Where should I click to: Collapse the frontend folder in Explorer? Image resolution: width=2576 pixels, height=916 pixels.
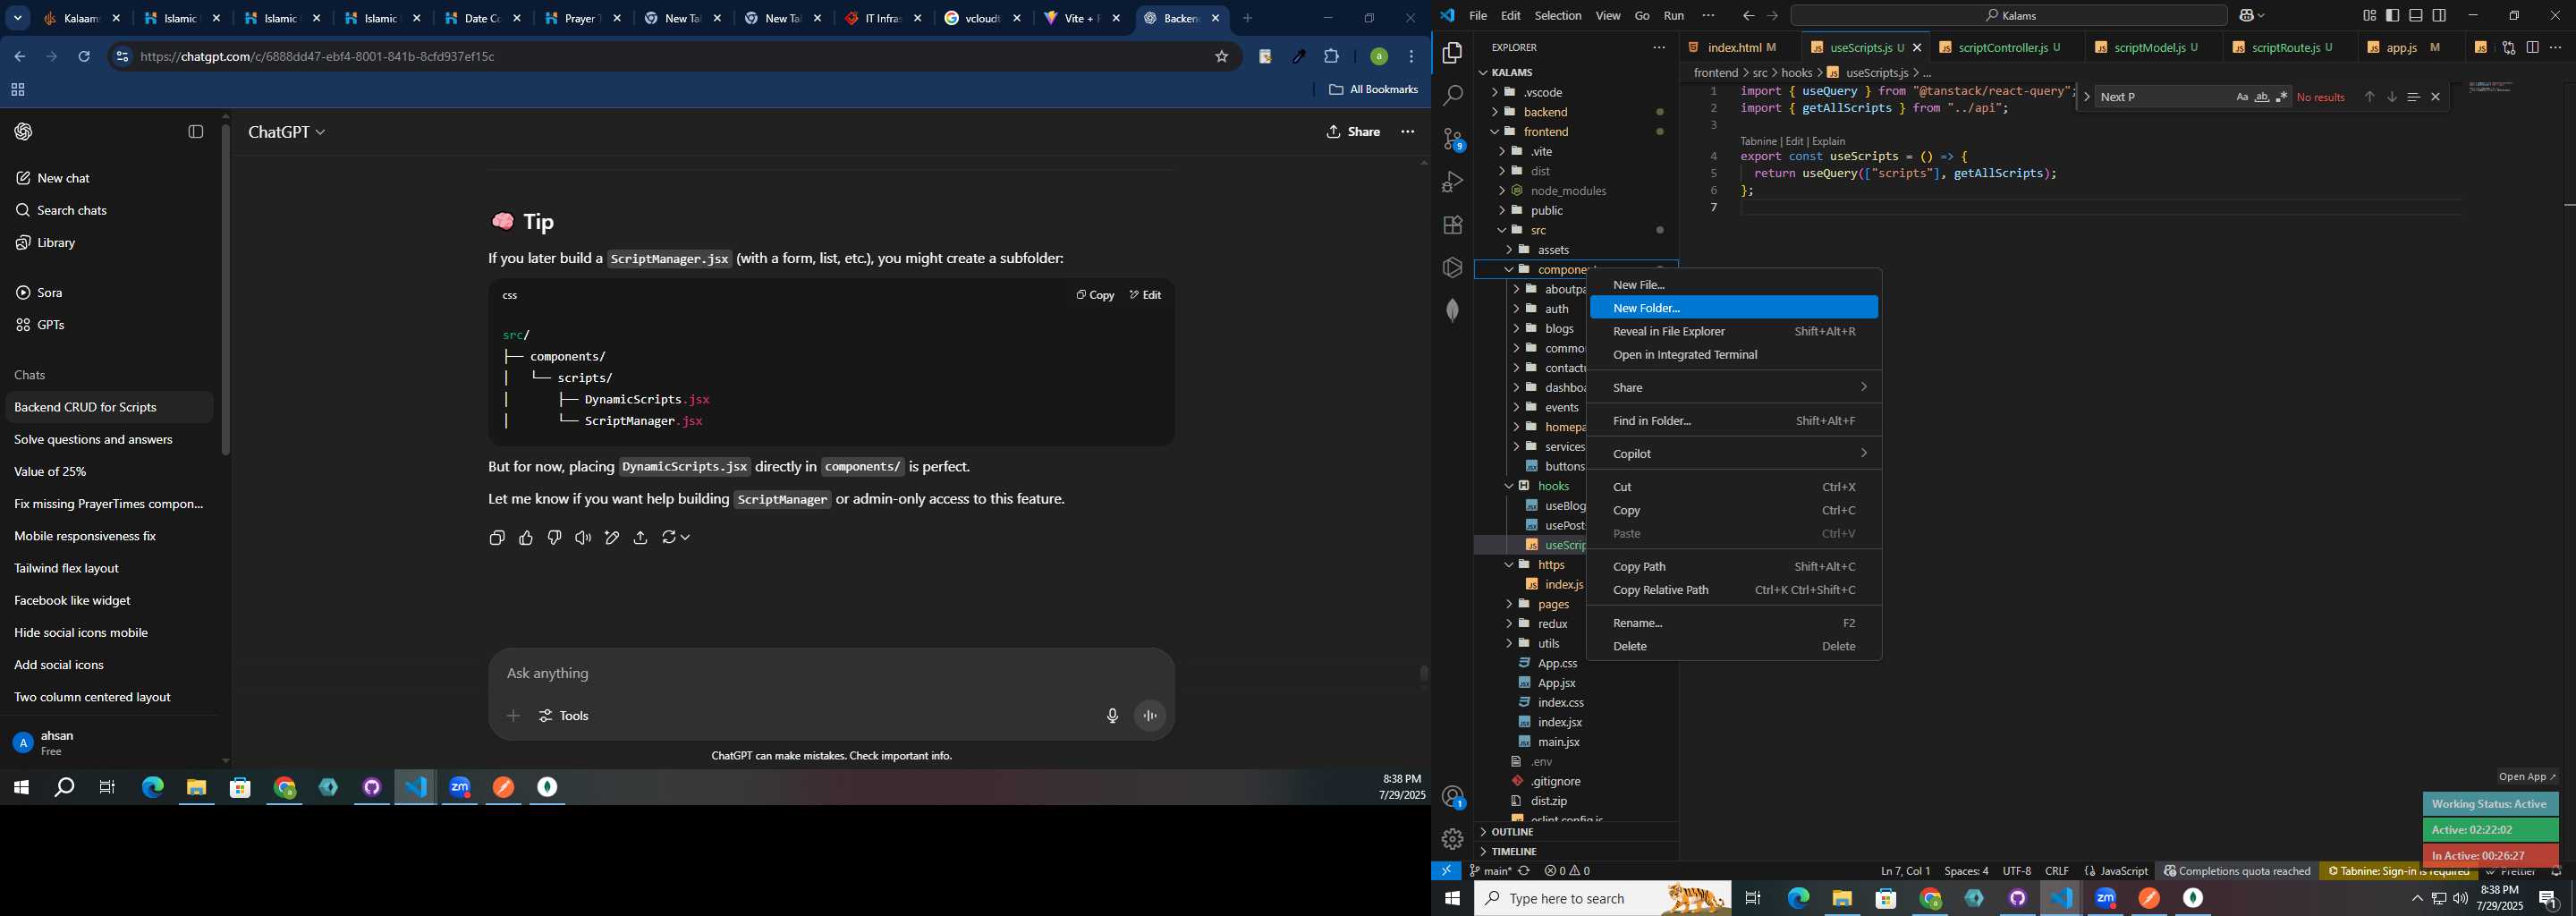click(1495, 132)
